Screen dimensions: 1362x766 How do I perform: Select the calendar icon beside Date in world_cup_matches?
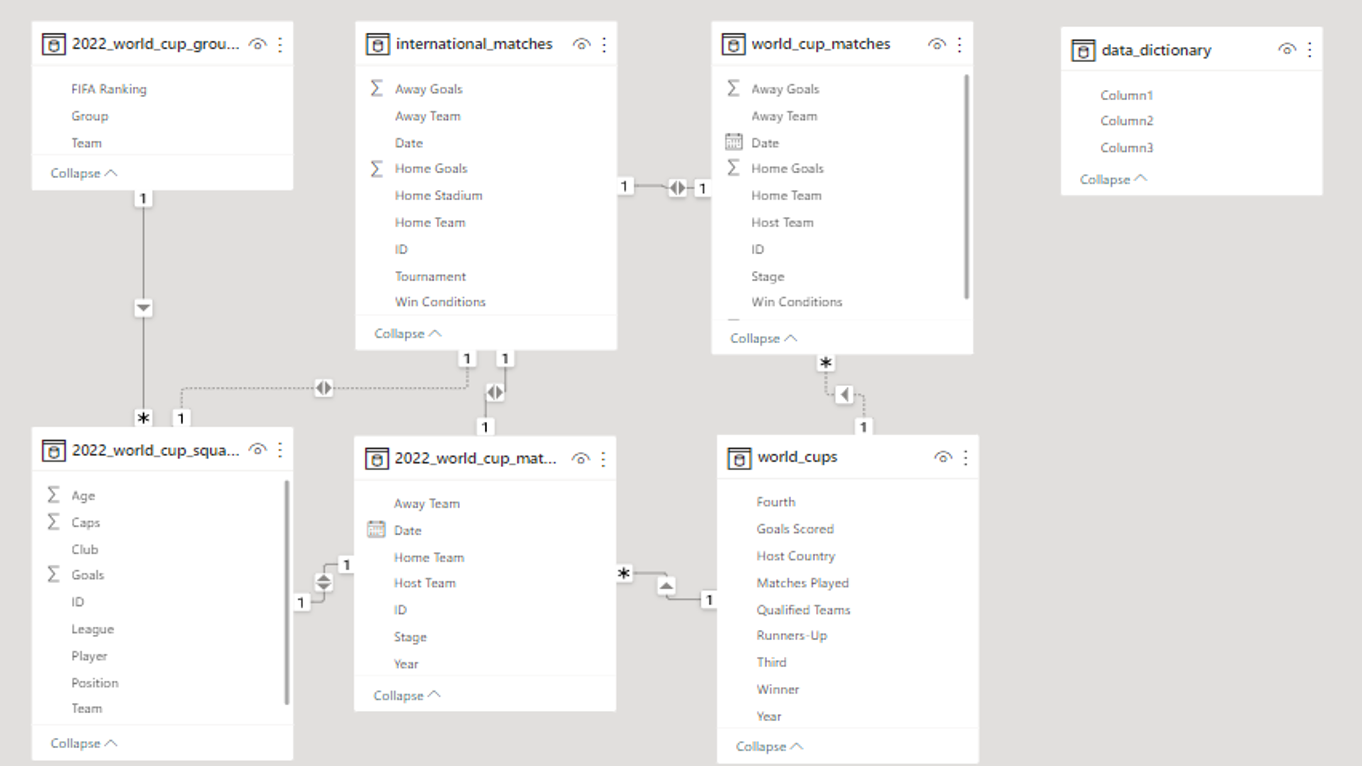coord(734,142)
